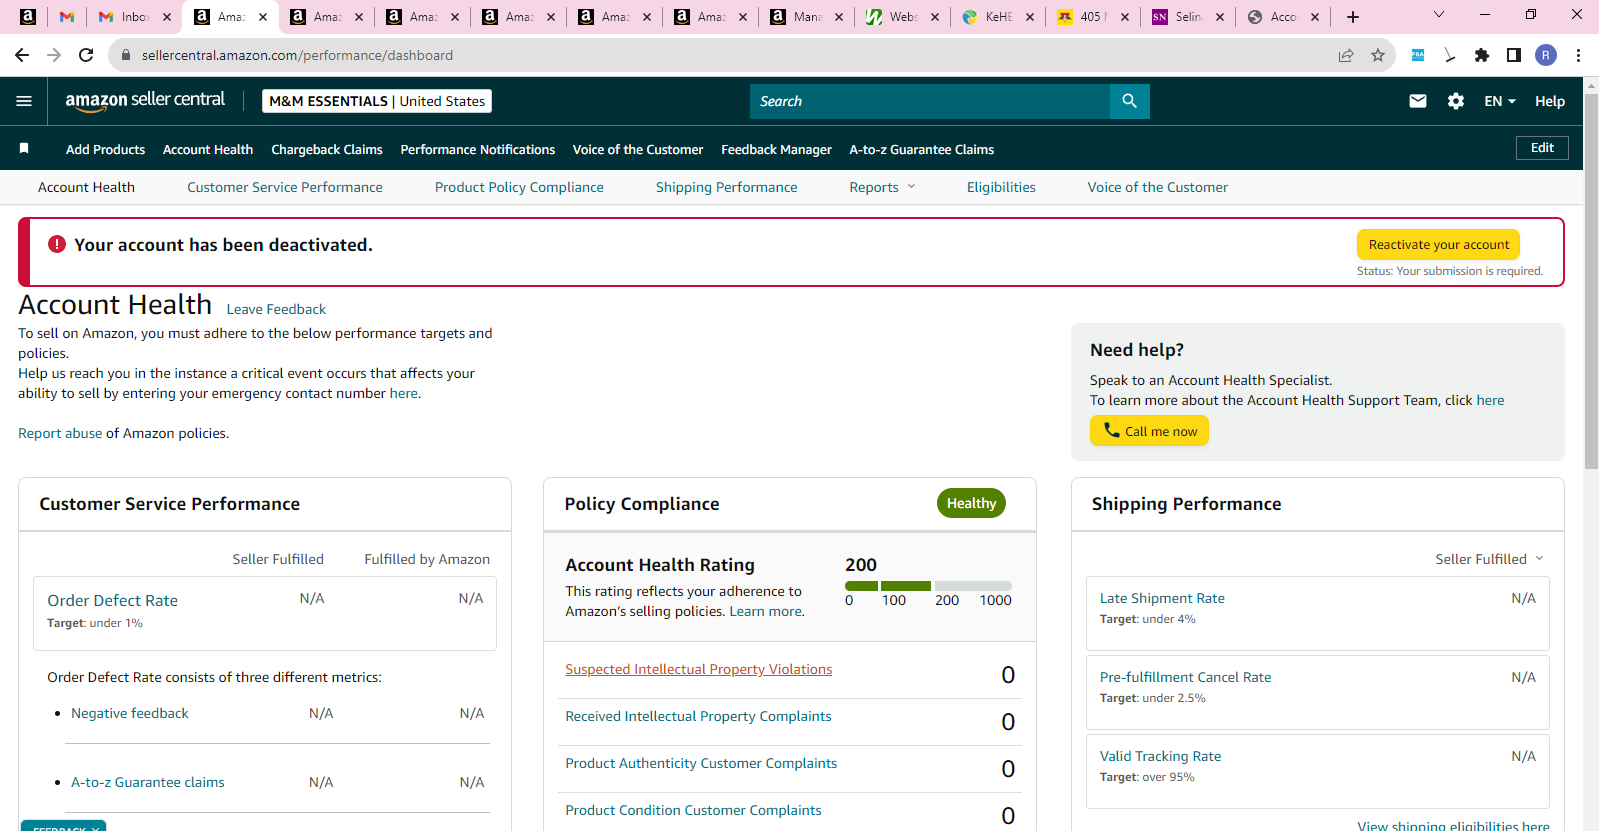The image size is (1599, 831).
Task: Click the Account Health Rating progress bar
Action: pyautogui.click(x=928, y=586)
